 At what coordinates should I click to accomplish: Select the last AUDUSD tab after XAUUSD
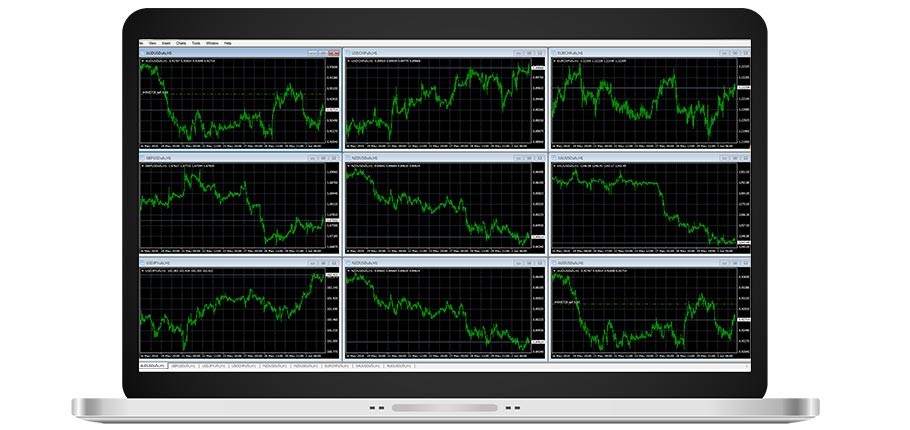pyautogui.click(x=399, y=366)
